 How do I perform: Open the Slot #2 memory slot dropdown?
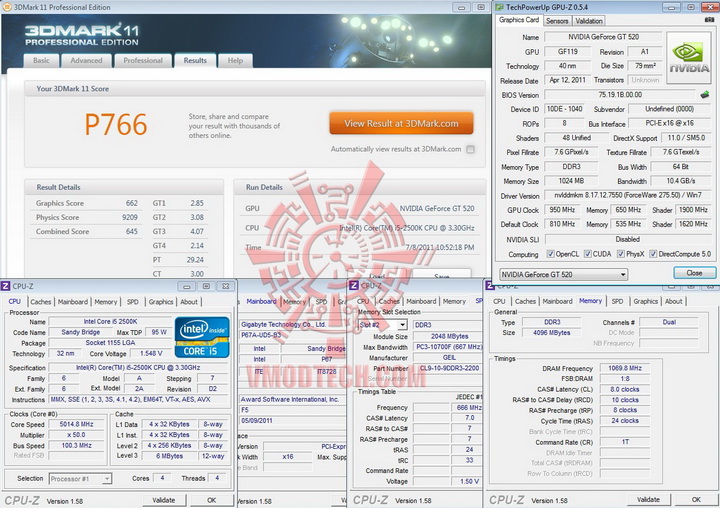tap(382, 325)
